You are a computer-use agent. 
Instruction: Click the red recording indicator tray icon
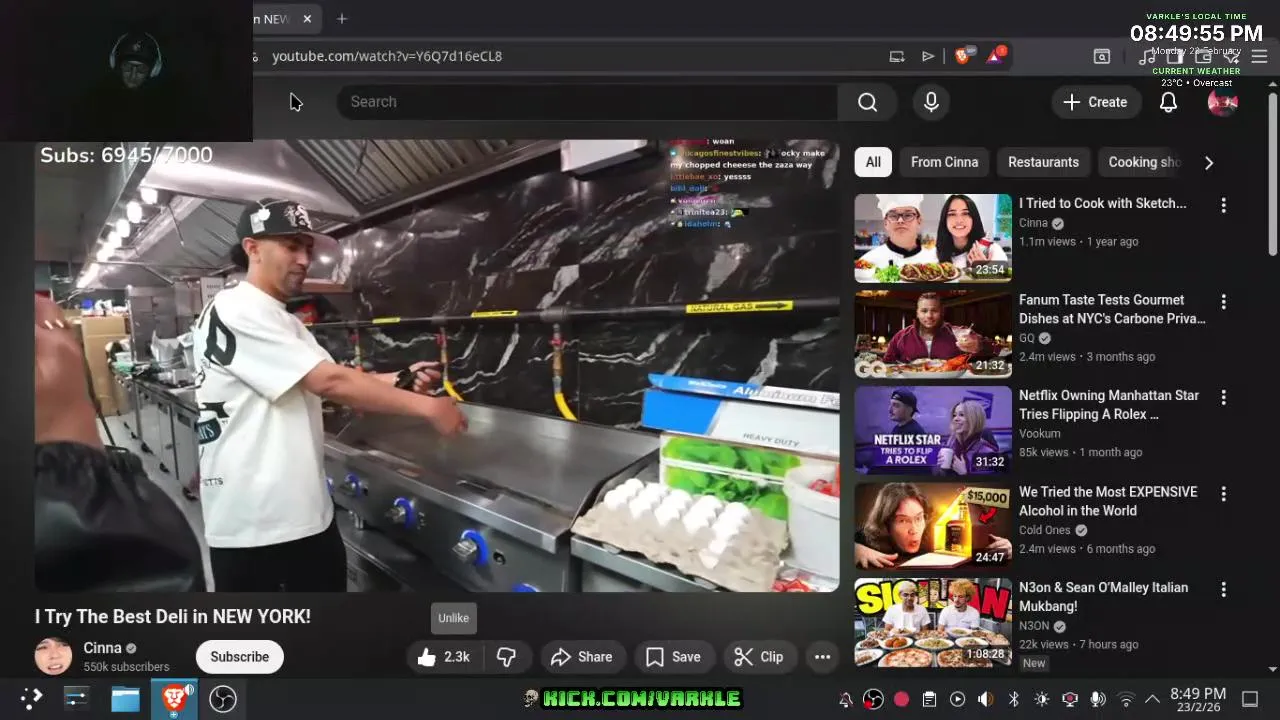pyautogui.click(x=901, y=699)
